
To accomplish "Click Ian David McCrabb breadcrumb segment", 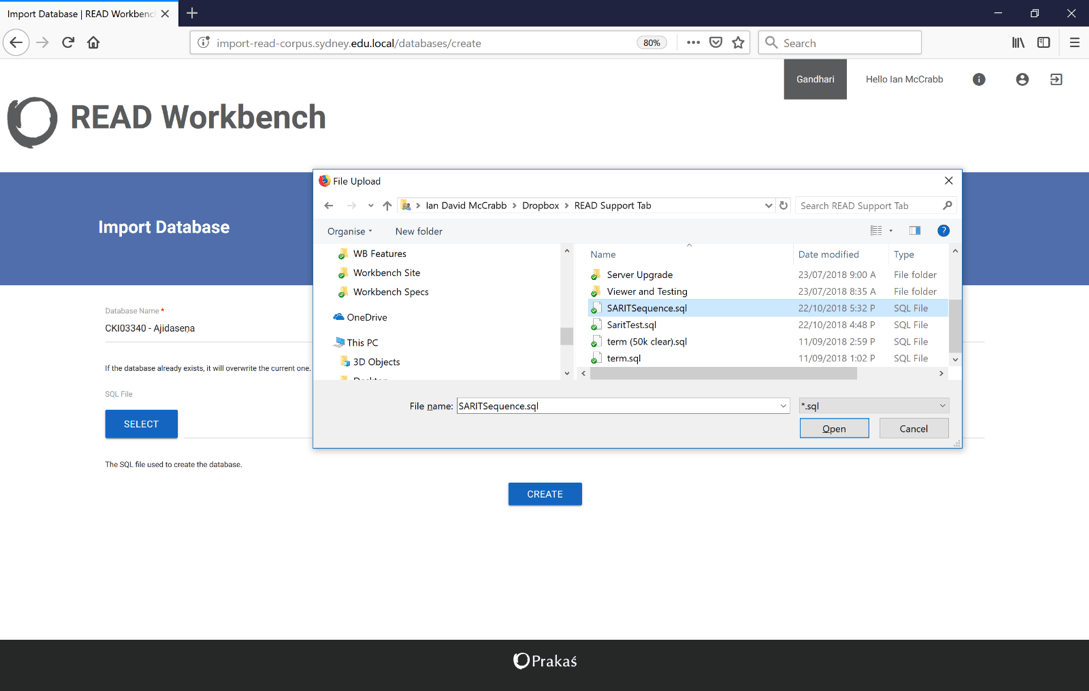I will tap(466, 206).
